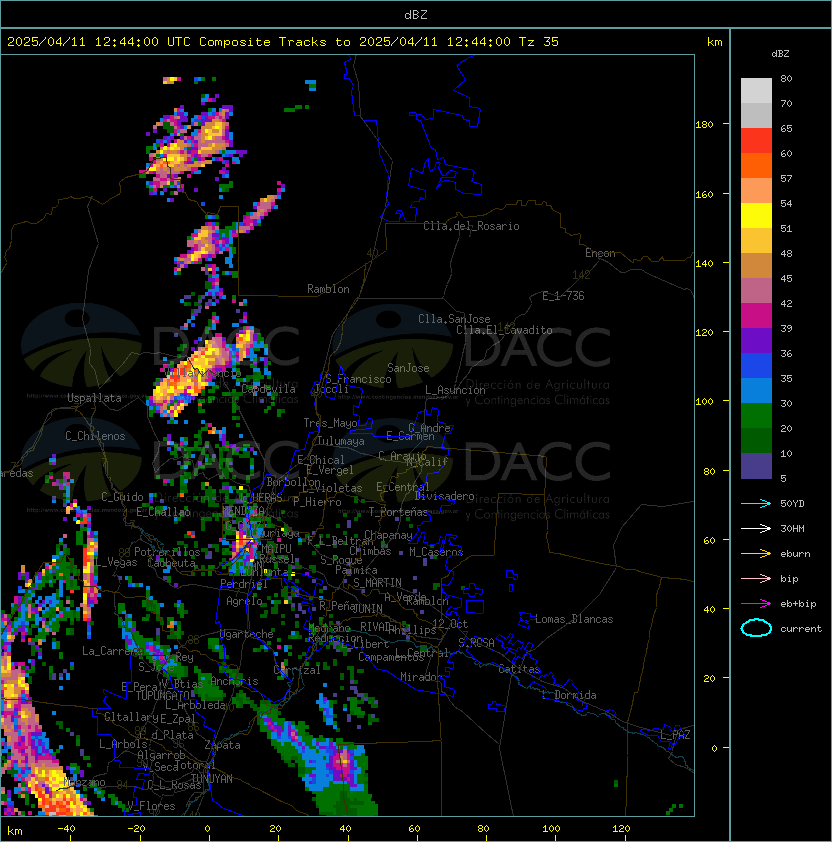The image size is (832, 842).
Task: Click the 140 tick on vertical axis
Action: pos(704,264)
